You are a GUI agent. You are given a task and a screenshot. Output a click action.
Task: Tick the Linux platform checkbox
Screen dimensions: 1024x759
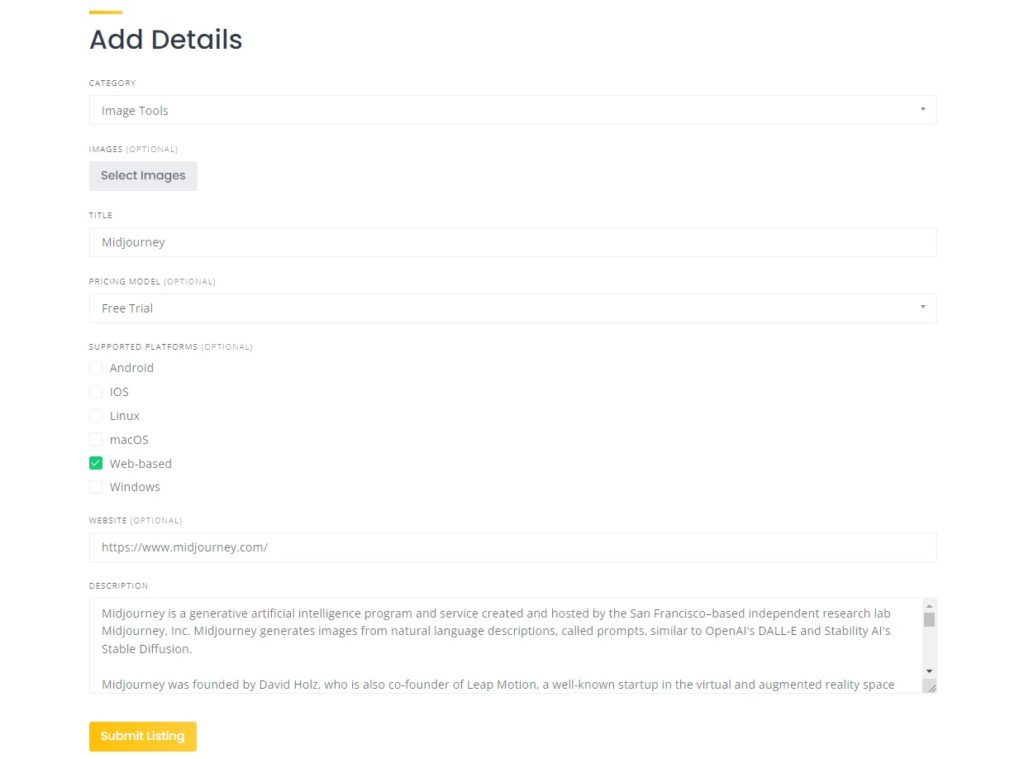(x=96, y=416)
